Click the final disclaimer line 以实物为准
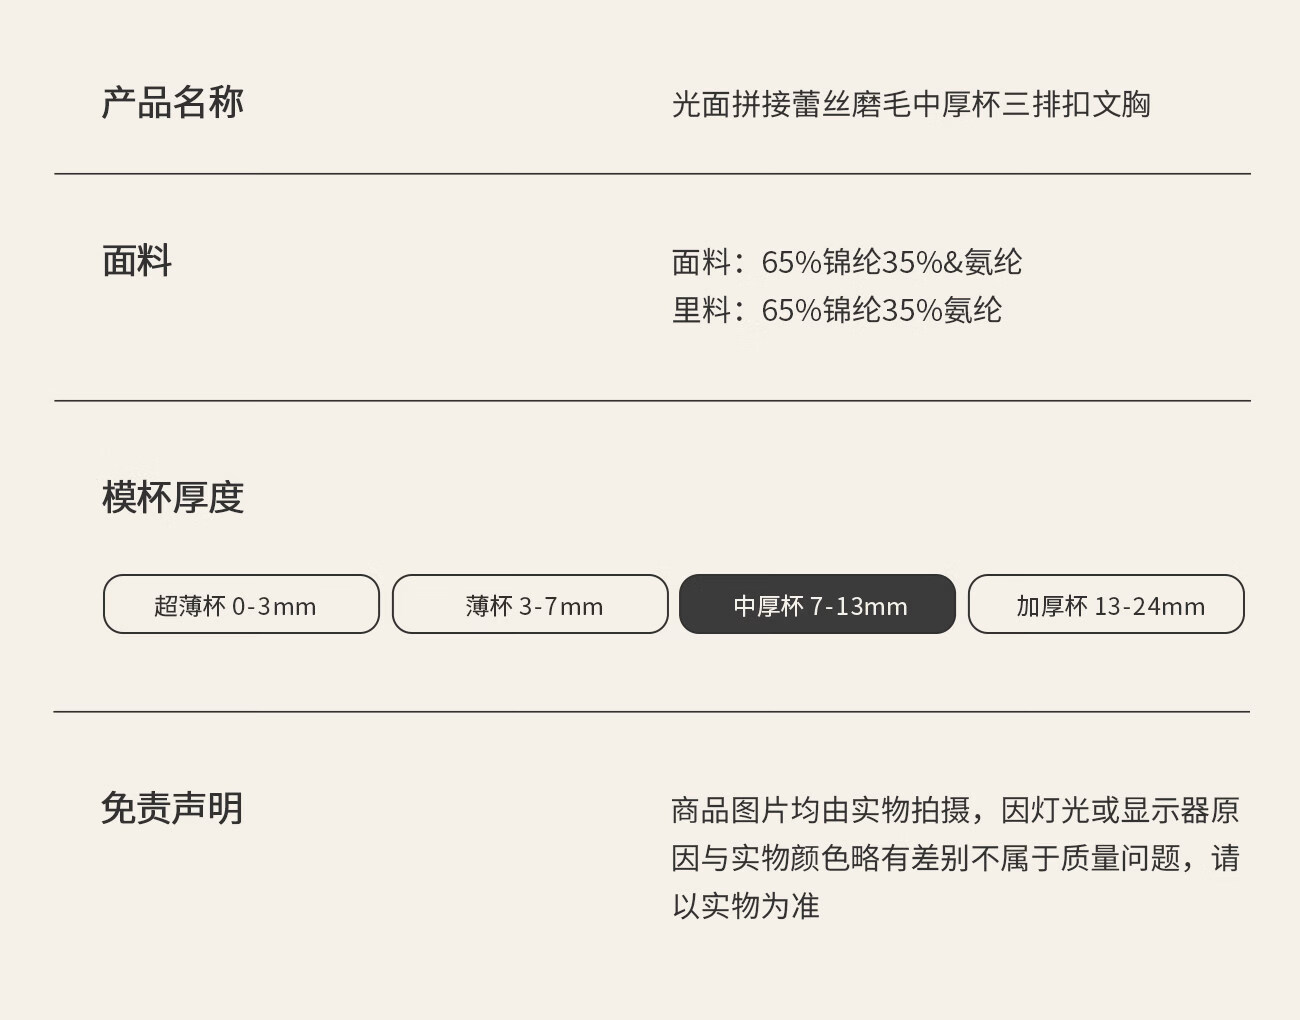 [745, 906]
